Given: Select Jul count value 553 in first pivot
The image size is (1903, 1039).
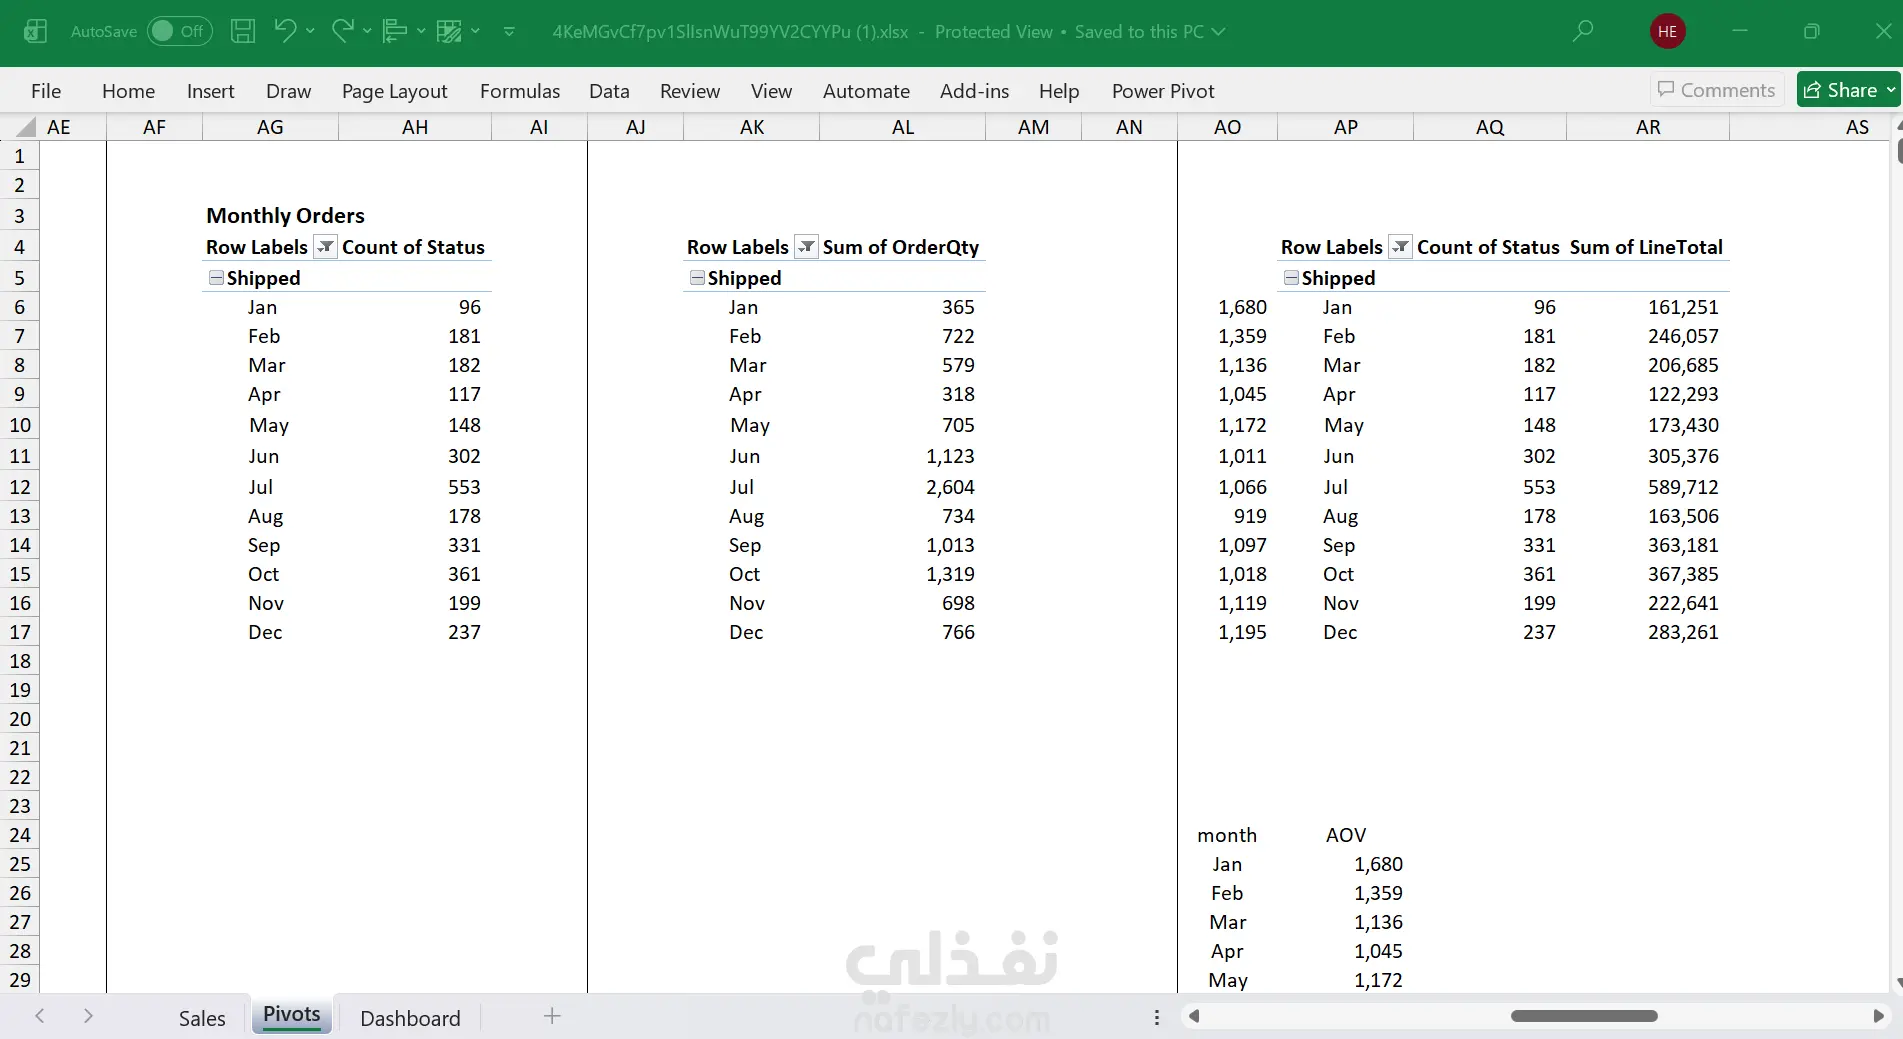Looking at the screenshot, I should click(464, 487).
